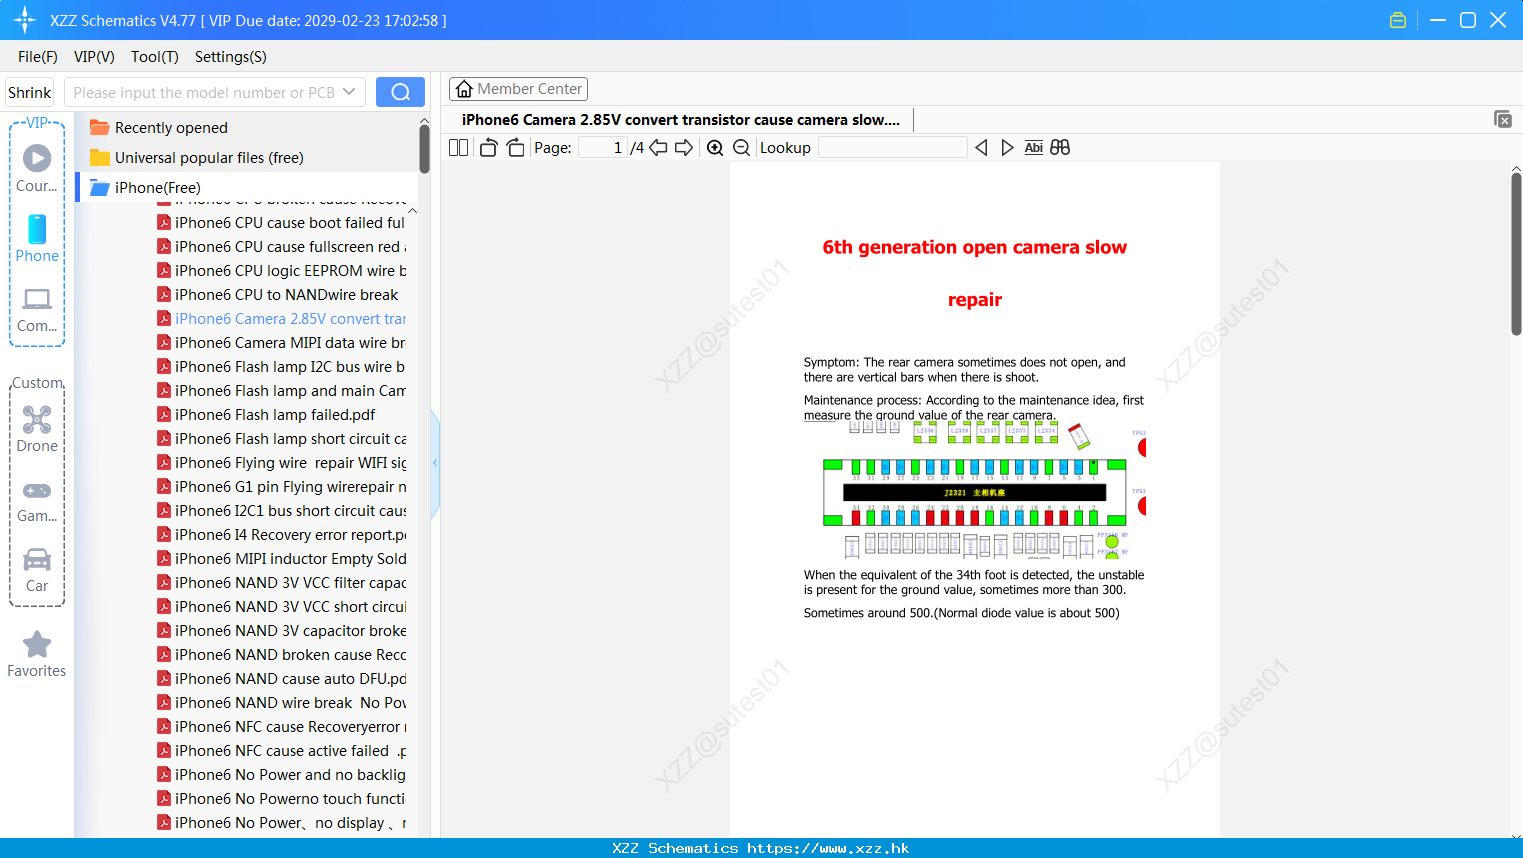Open iPhone6 CPU to NANDwire break file
Screen dimensions: 1523x858
277,295
